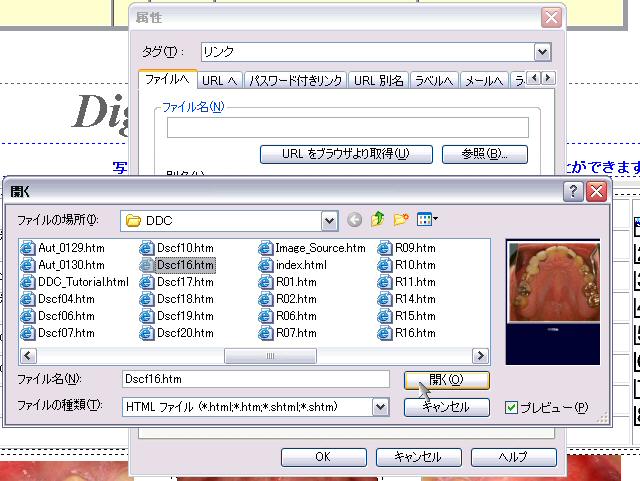Select the highlighted Dscf16.htm file name
Image resolution: width=640 pixels, height=481 pixels.
[x=185, y=265]
